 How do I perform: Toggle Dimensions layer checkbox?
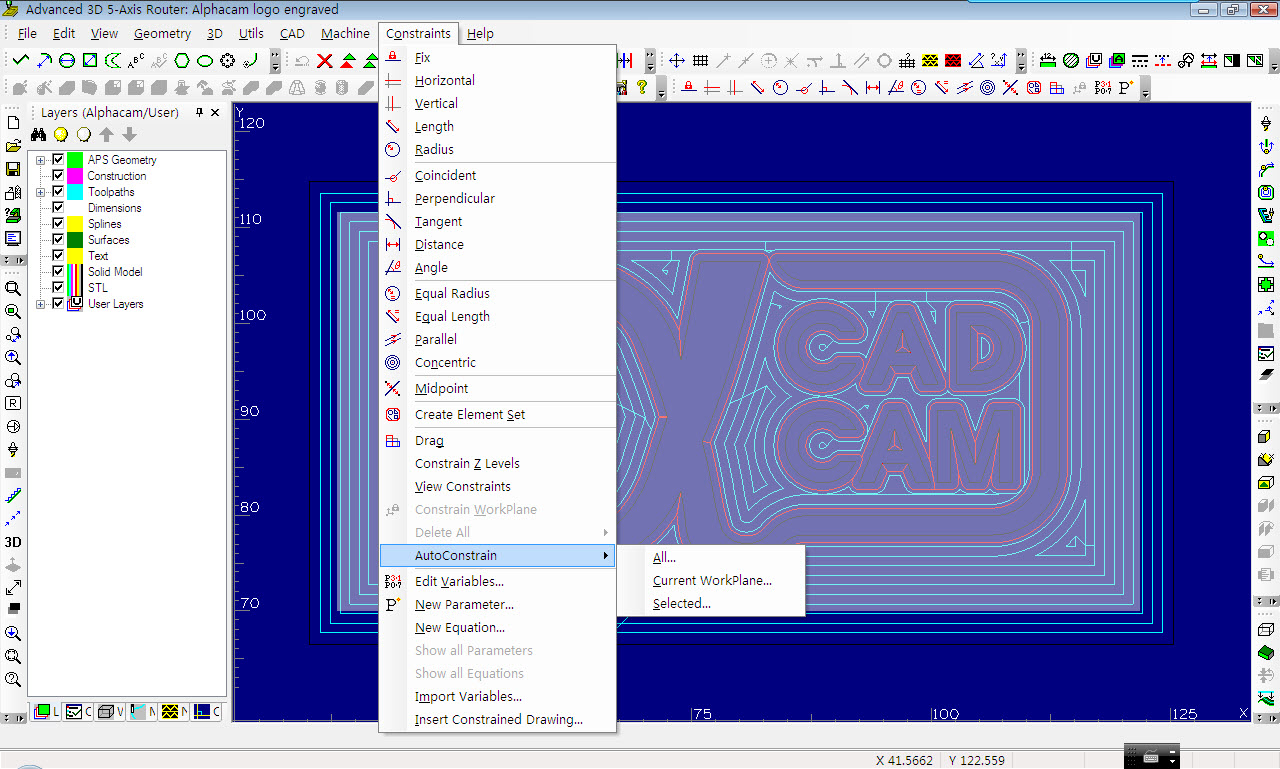pyautogui.click(x=58, y=208)
